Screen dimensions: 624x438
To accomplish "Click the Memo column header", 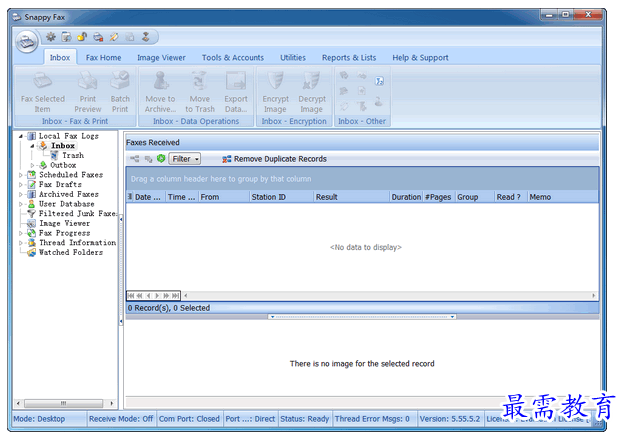I will pyautogui.click(x=562, y=197).
